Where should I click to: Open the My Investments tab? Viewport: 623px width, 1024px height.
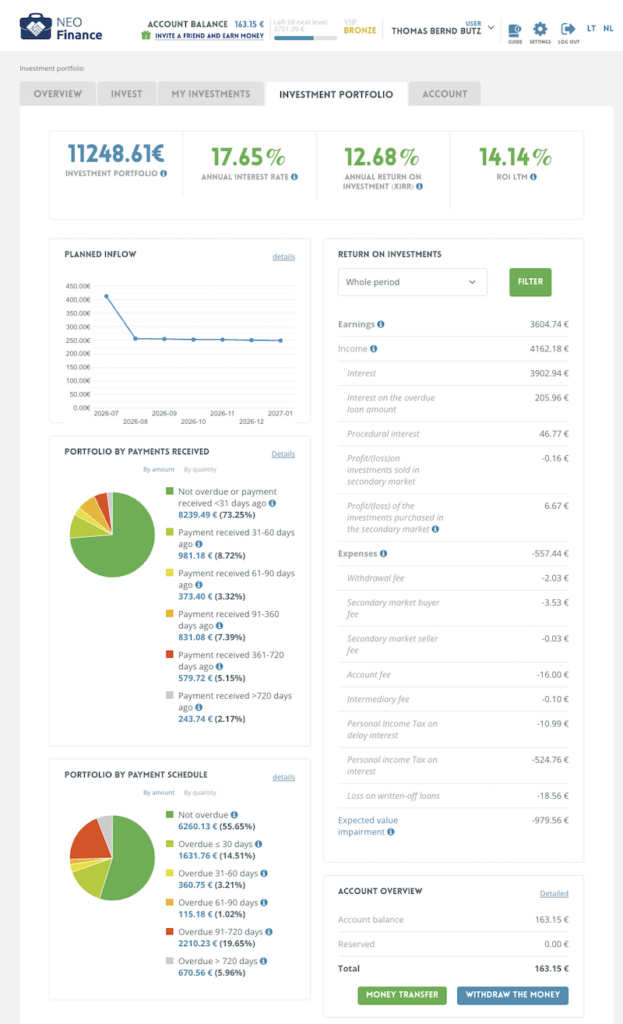[211, 94]
